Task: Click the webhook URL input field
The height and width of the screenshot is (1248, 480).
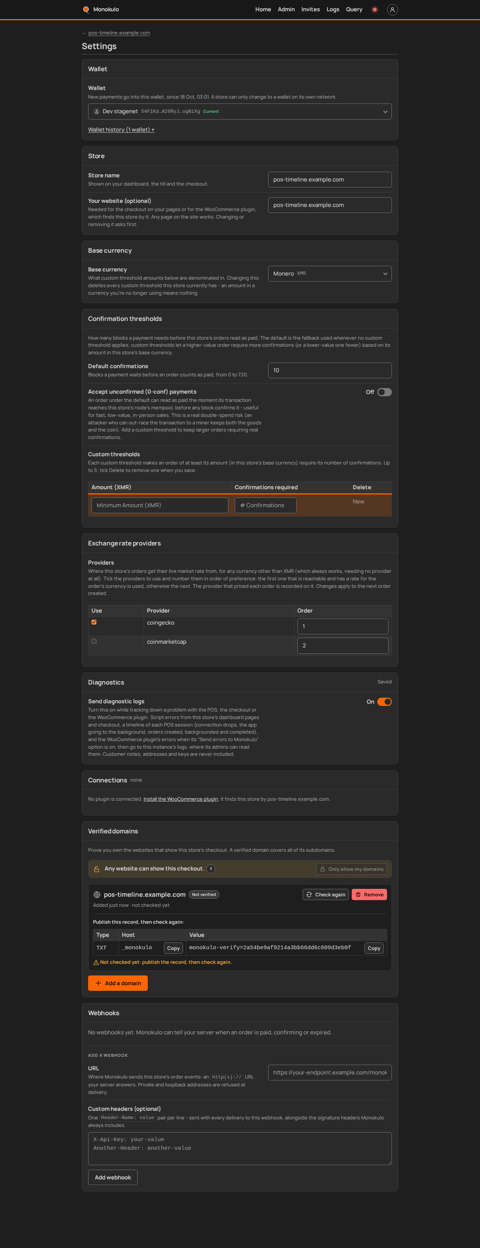Action: pos(330,1072)
